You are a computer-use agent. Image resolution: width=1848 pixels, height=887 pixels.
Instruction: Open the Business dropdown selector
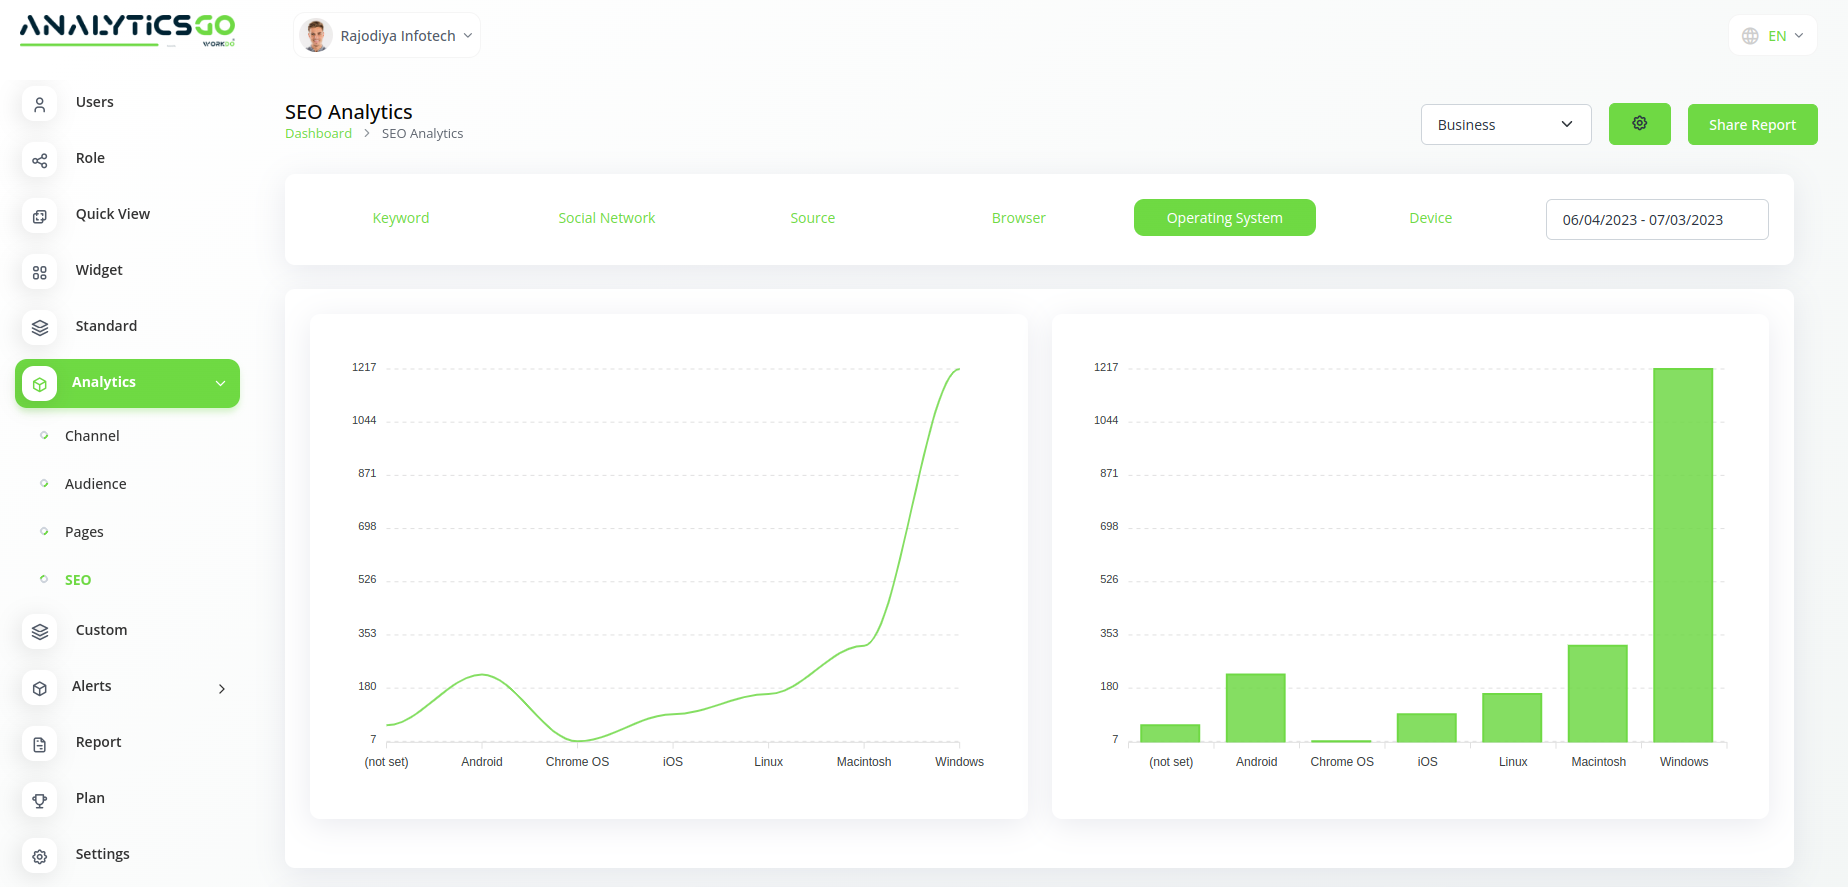[x=1505, y=125]
